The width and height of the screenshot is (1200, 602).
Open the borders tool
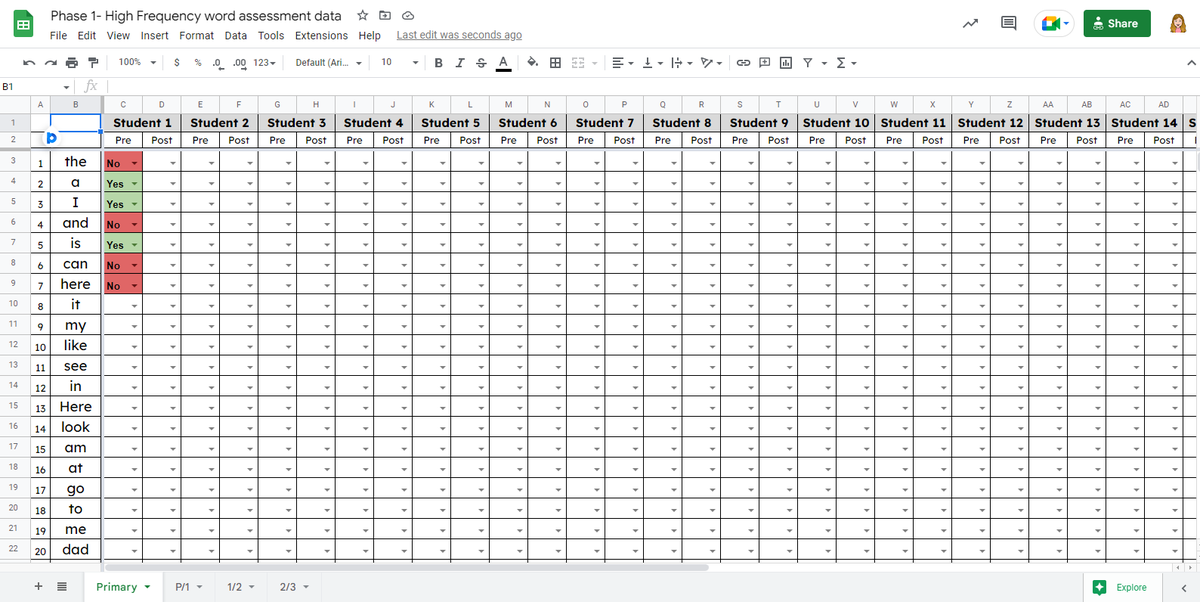coord(555,62)
